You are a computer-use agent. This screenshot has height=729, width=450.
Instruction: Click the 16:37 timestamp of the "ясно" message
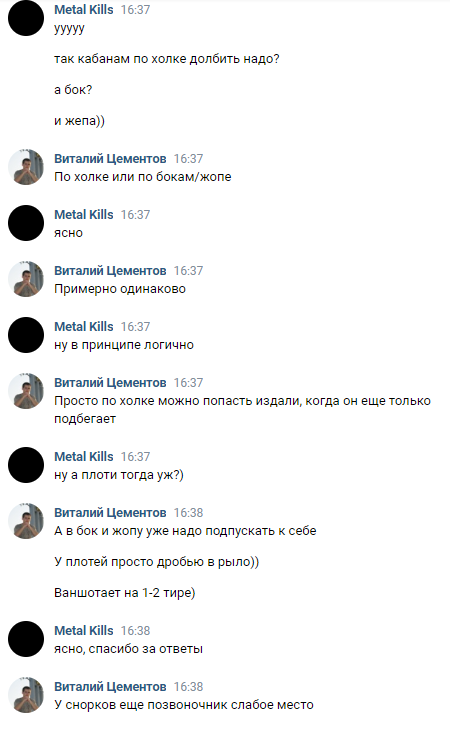point(135,215)
